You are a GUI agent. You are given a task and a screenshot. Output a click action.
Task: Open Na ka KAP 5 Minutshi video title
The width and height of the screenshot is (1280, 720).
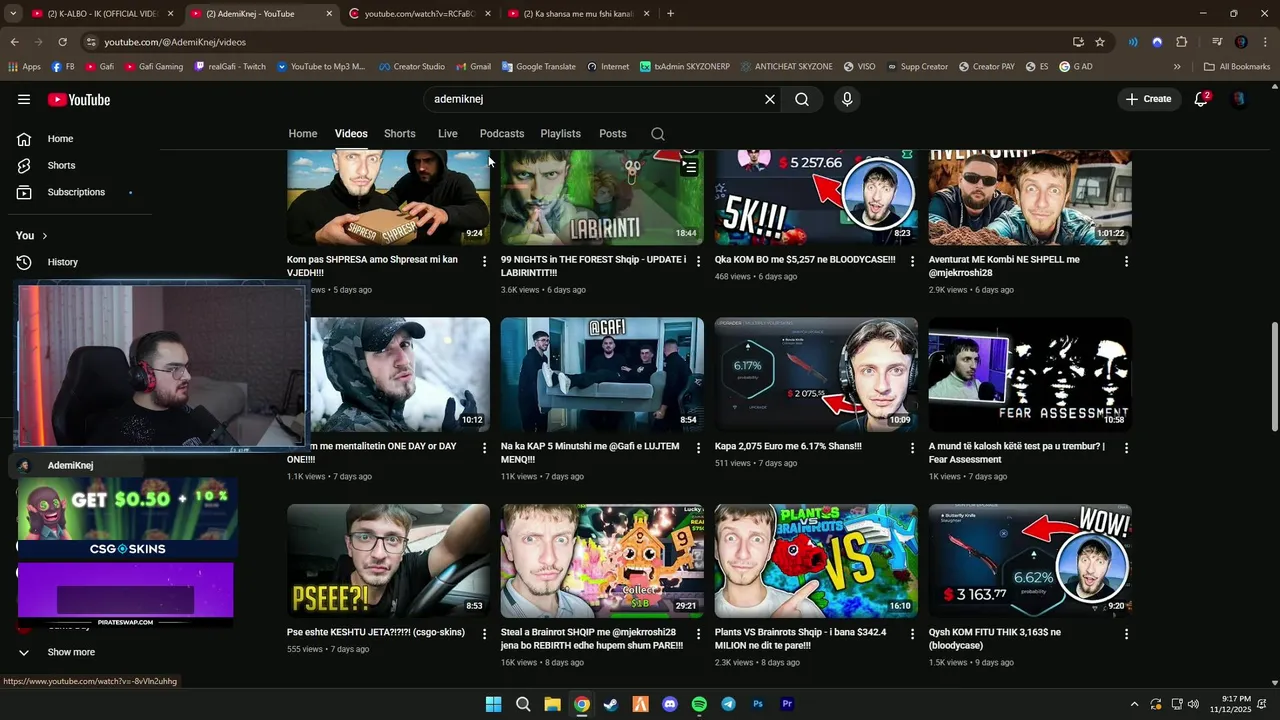[590, 453]
